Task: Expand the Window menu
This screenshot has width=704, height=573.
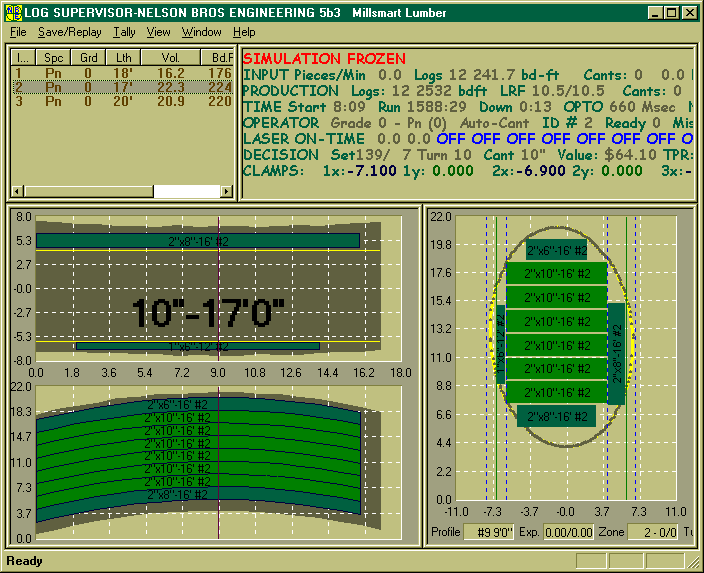Action: [x=201, y=32]
